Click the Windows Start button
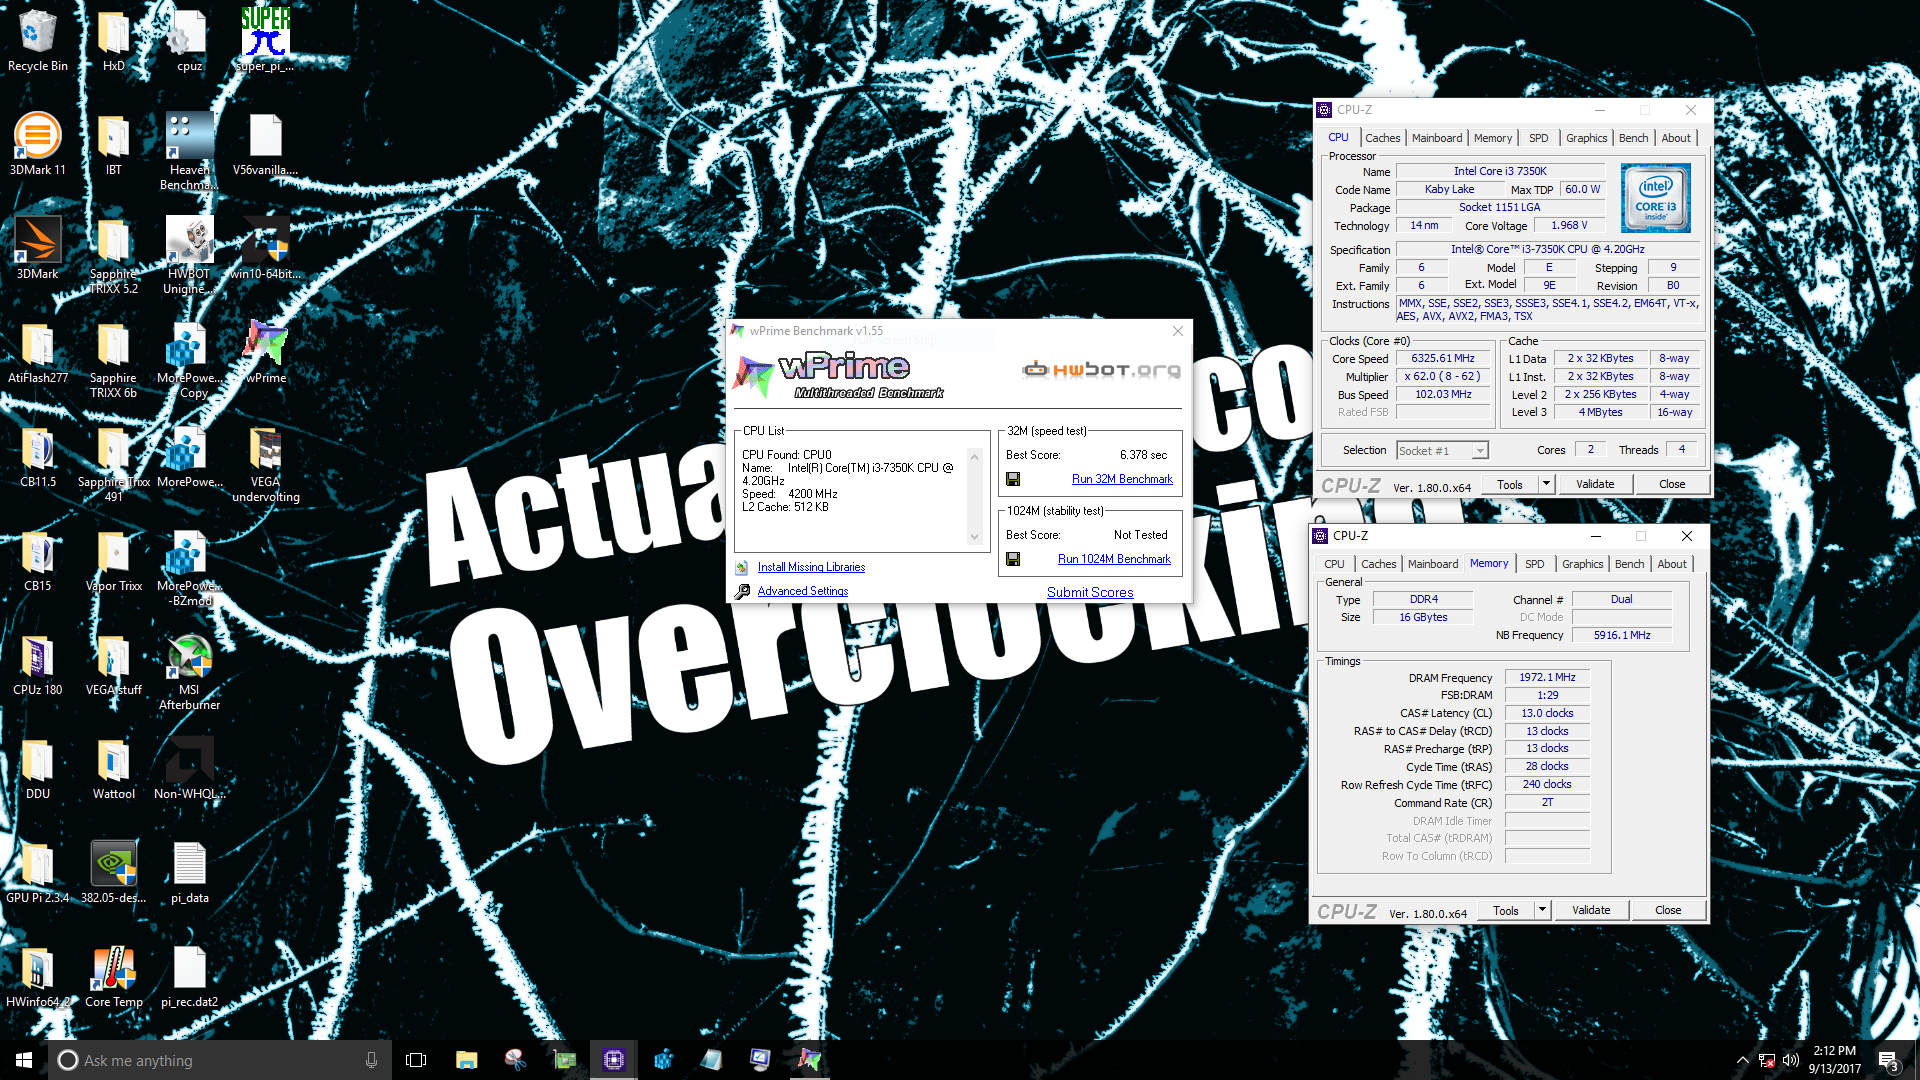Image resolution: width=1920 pixels, height=1080 pixels. (x=24, y=1060)
